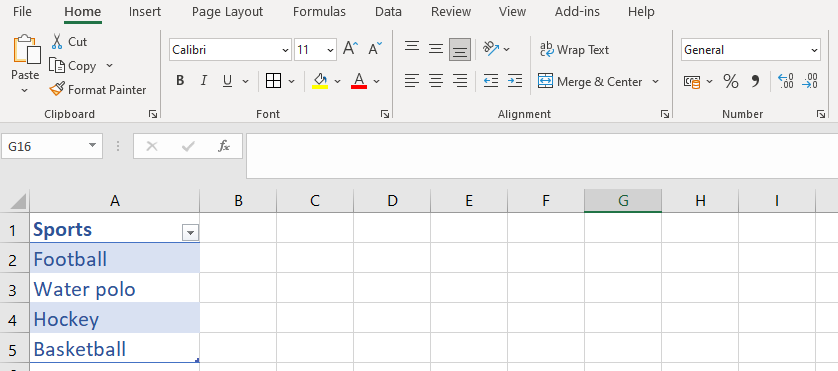Screen dimensions: 838x371
Task: Center text horizontally
Action: point(436,81)
